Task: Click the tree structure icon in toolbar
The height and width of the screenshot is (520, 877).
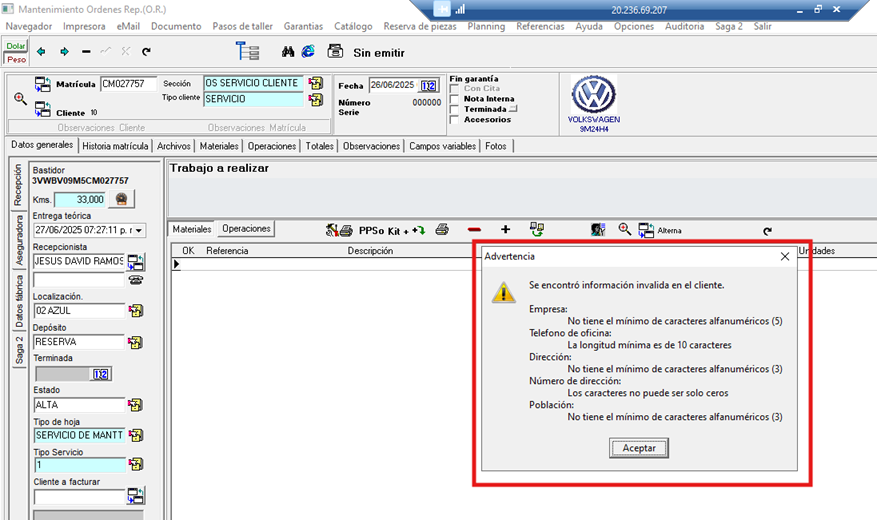Action: 247,52
